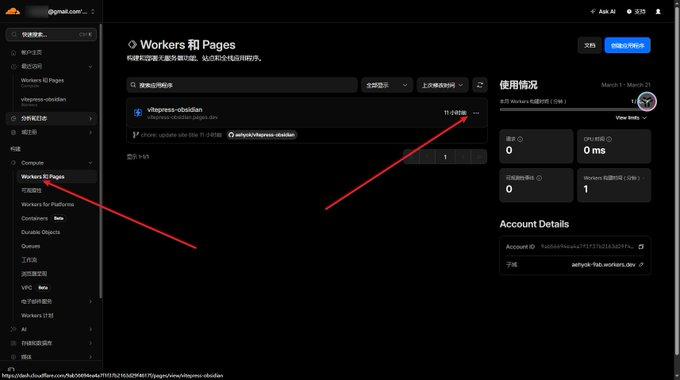
Task: Collapse the recent visits section chevron
Action: click(x=90, y=66)
